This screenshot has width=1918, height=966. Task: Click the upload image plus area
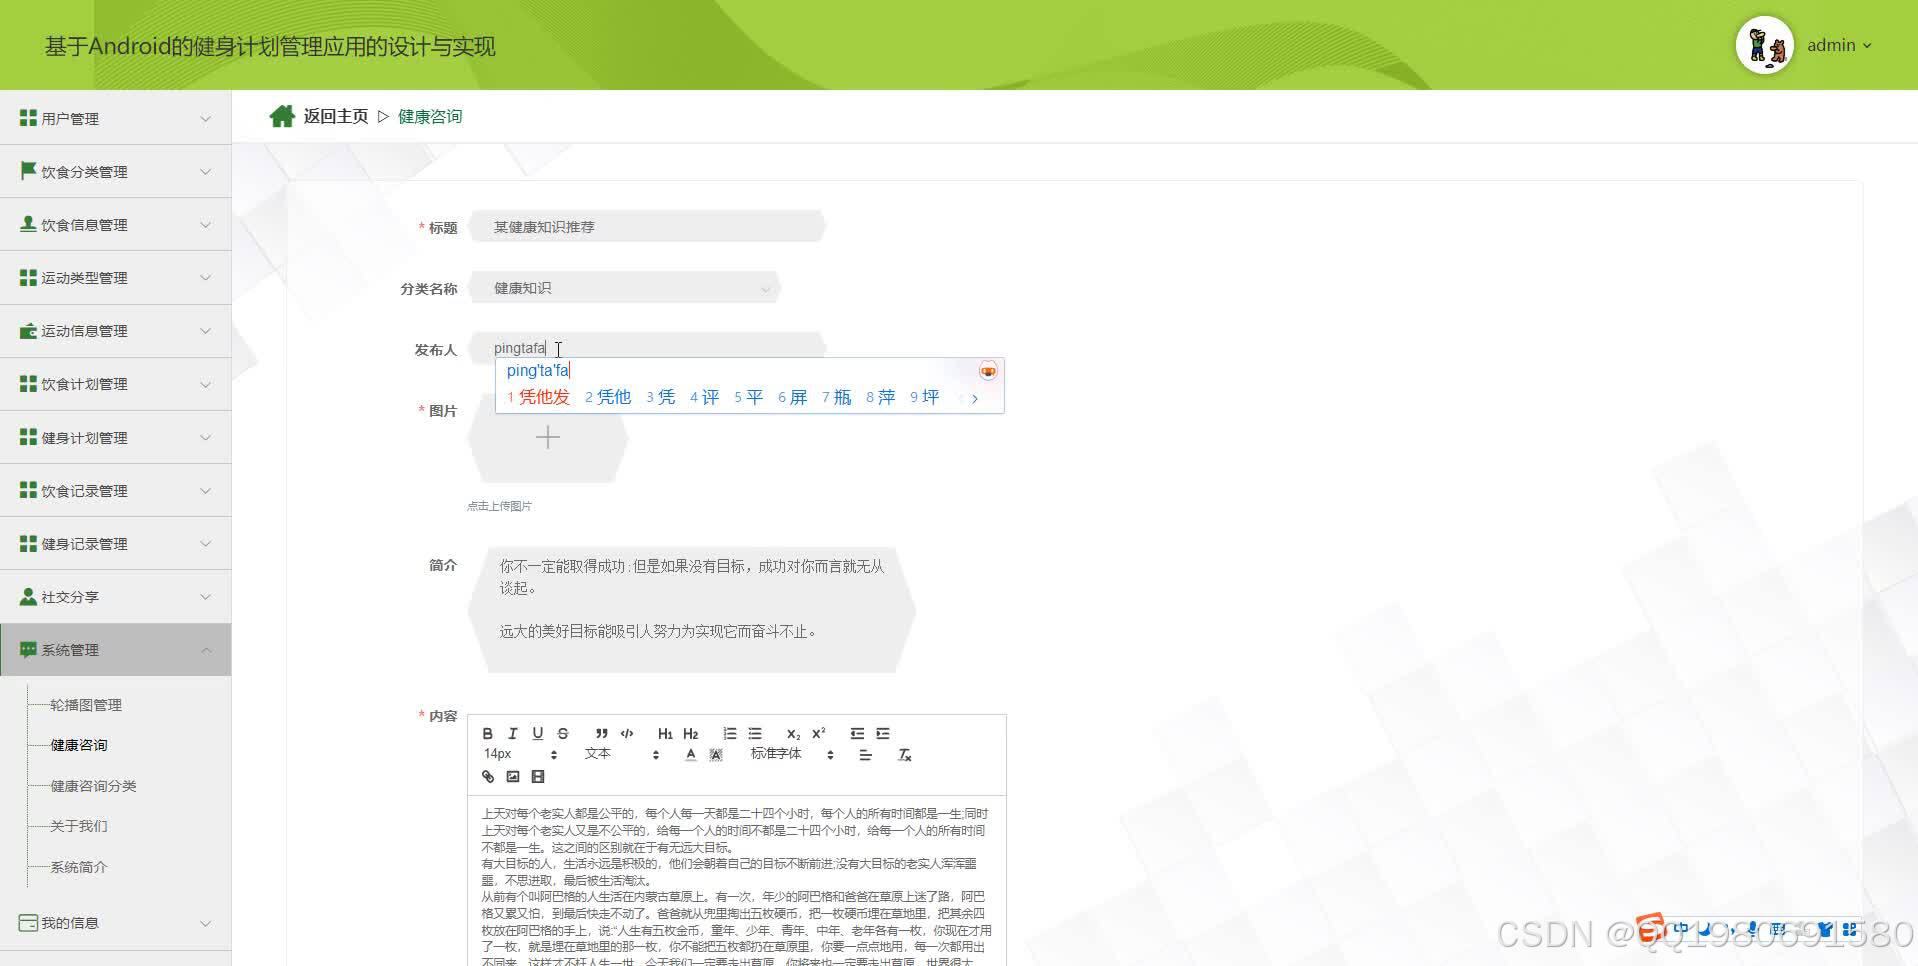[548, 437]
